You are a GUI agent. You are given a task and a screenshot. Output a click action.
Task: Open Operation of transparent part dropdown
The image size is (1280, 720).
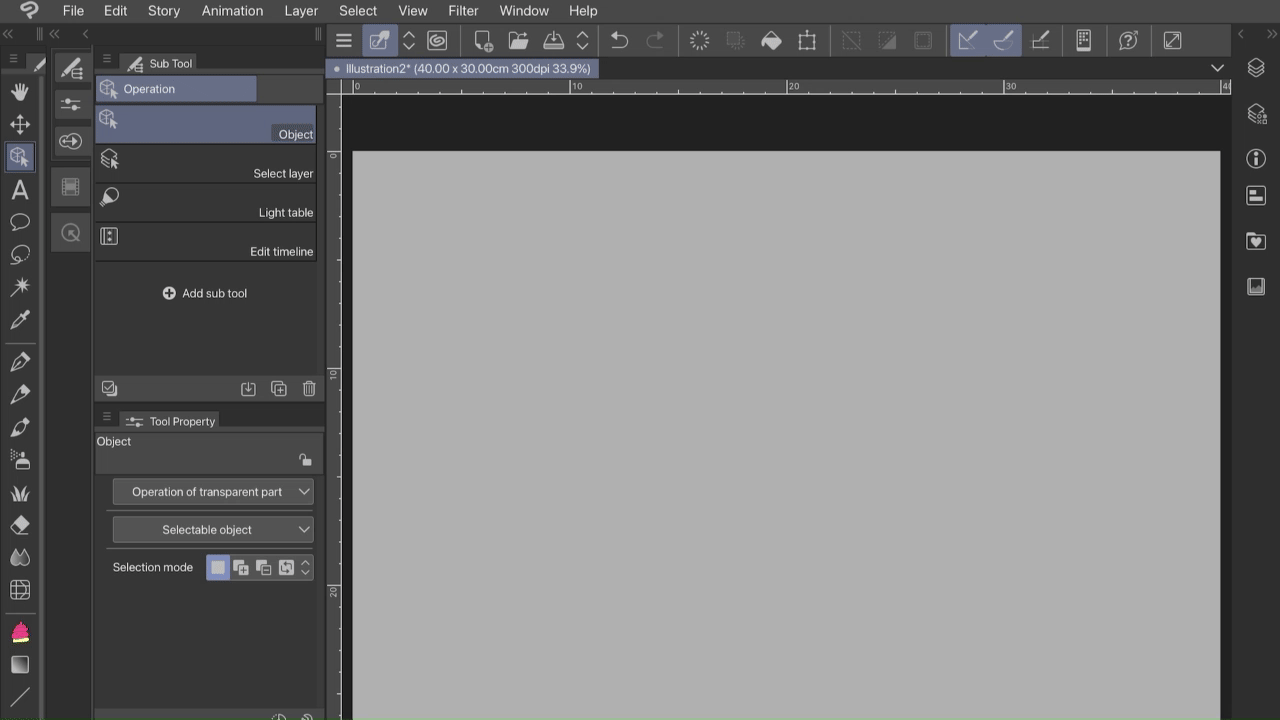(x=213, y=492)
